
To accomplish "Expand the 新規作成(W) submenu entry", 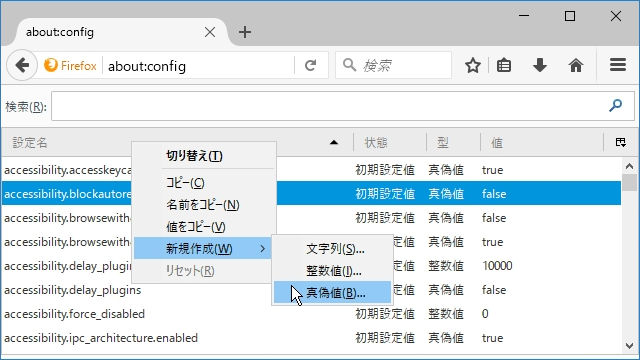I will click(203, 248).
